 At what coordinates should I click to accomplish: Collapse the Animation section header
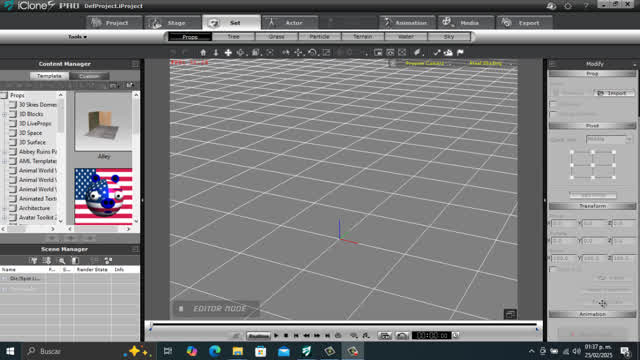coord(592,314)
